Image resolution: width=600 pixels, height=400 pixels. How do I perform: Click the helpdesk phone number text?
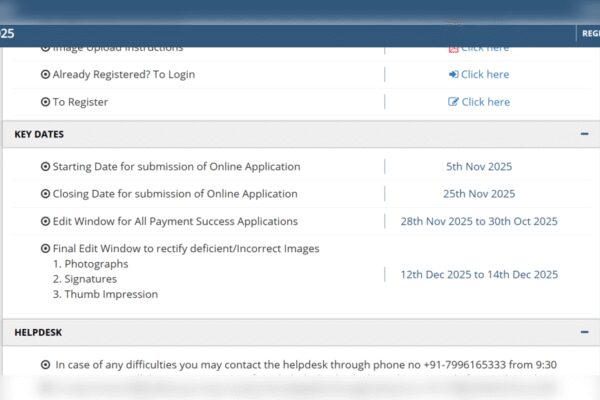click(x=465, y=364)
